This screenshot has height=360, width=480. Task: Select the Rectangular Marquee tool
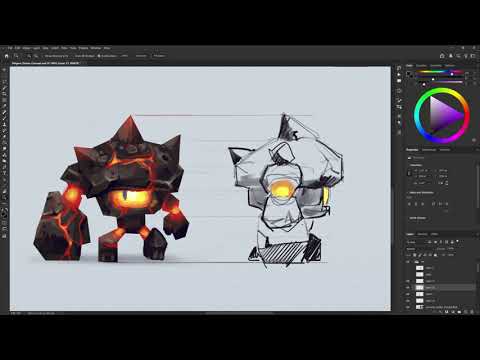tap(4, 81)
